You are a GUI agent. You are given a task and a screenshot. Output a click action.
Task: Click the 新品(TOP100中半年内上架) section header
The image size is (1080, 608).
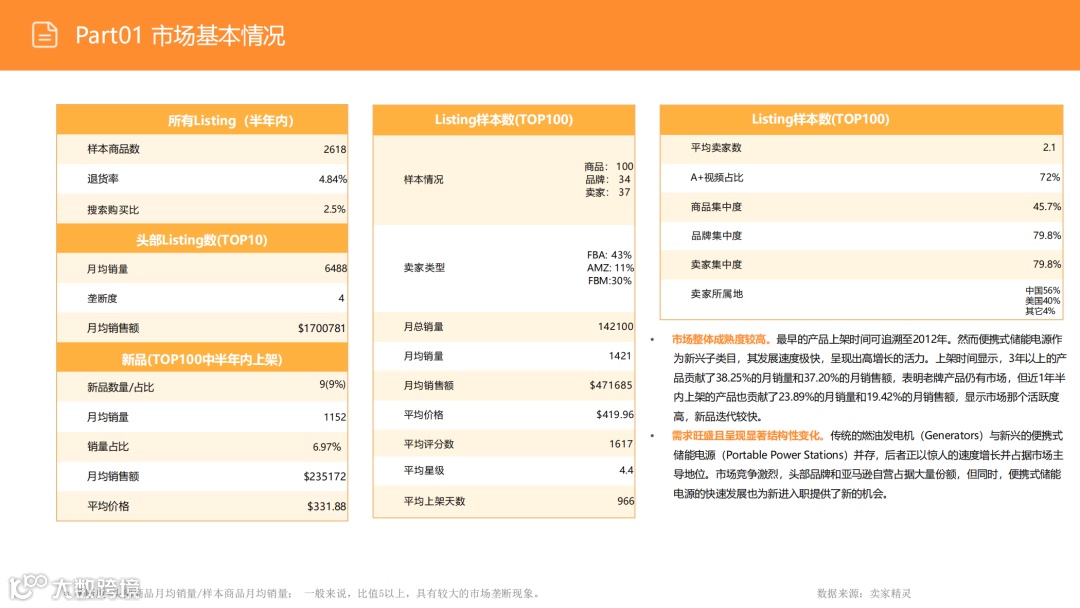click(x=202, y=359)
